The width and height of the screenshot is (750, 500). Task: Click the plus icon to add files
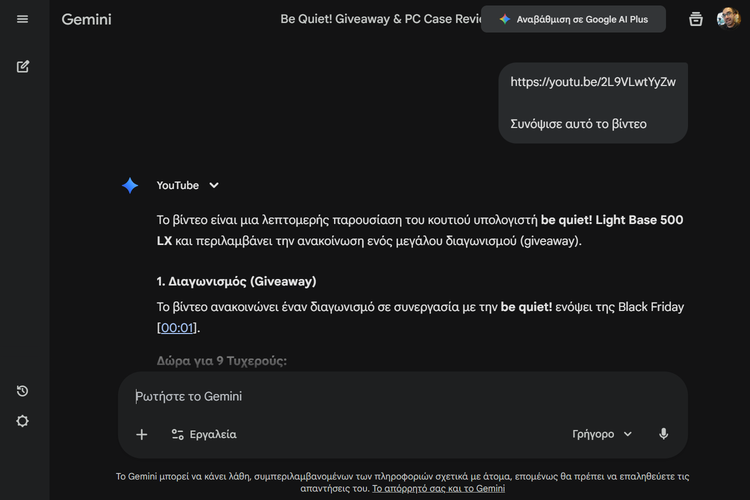coord(142,434)
